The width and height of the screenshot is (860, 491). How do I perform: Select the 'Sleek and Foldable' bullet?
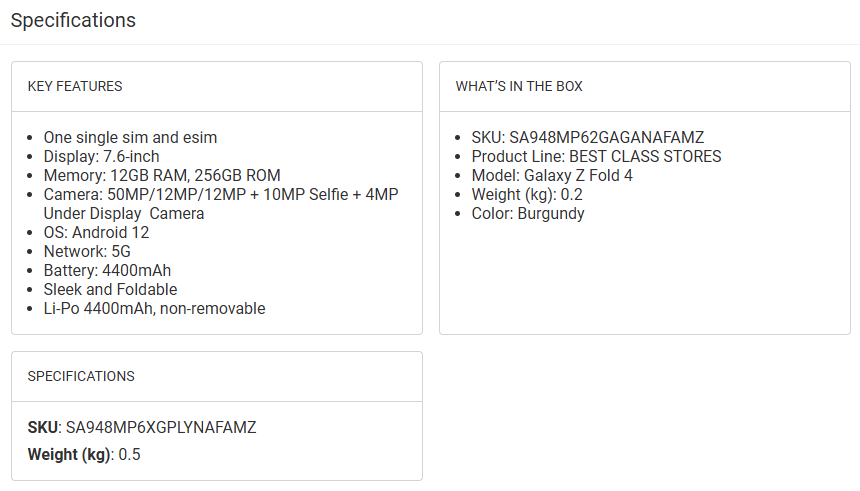point(110,289)
